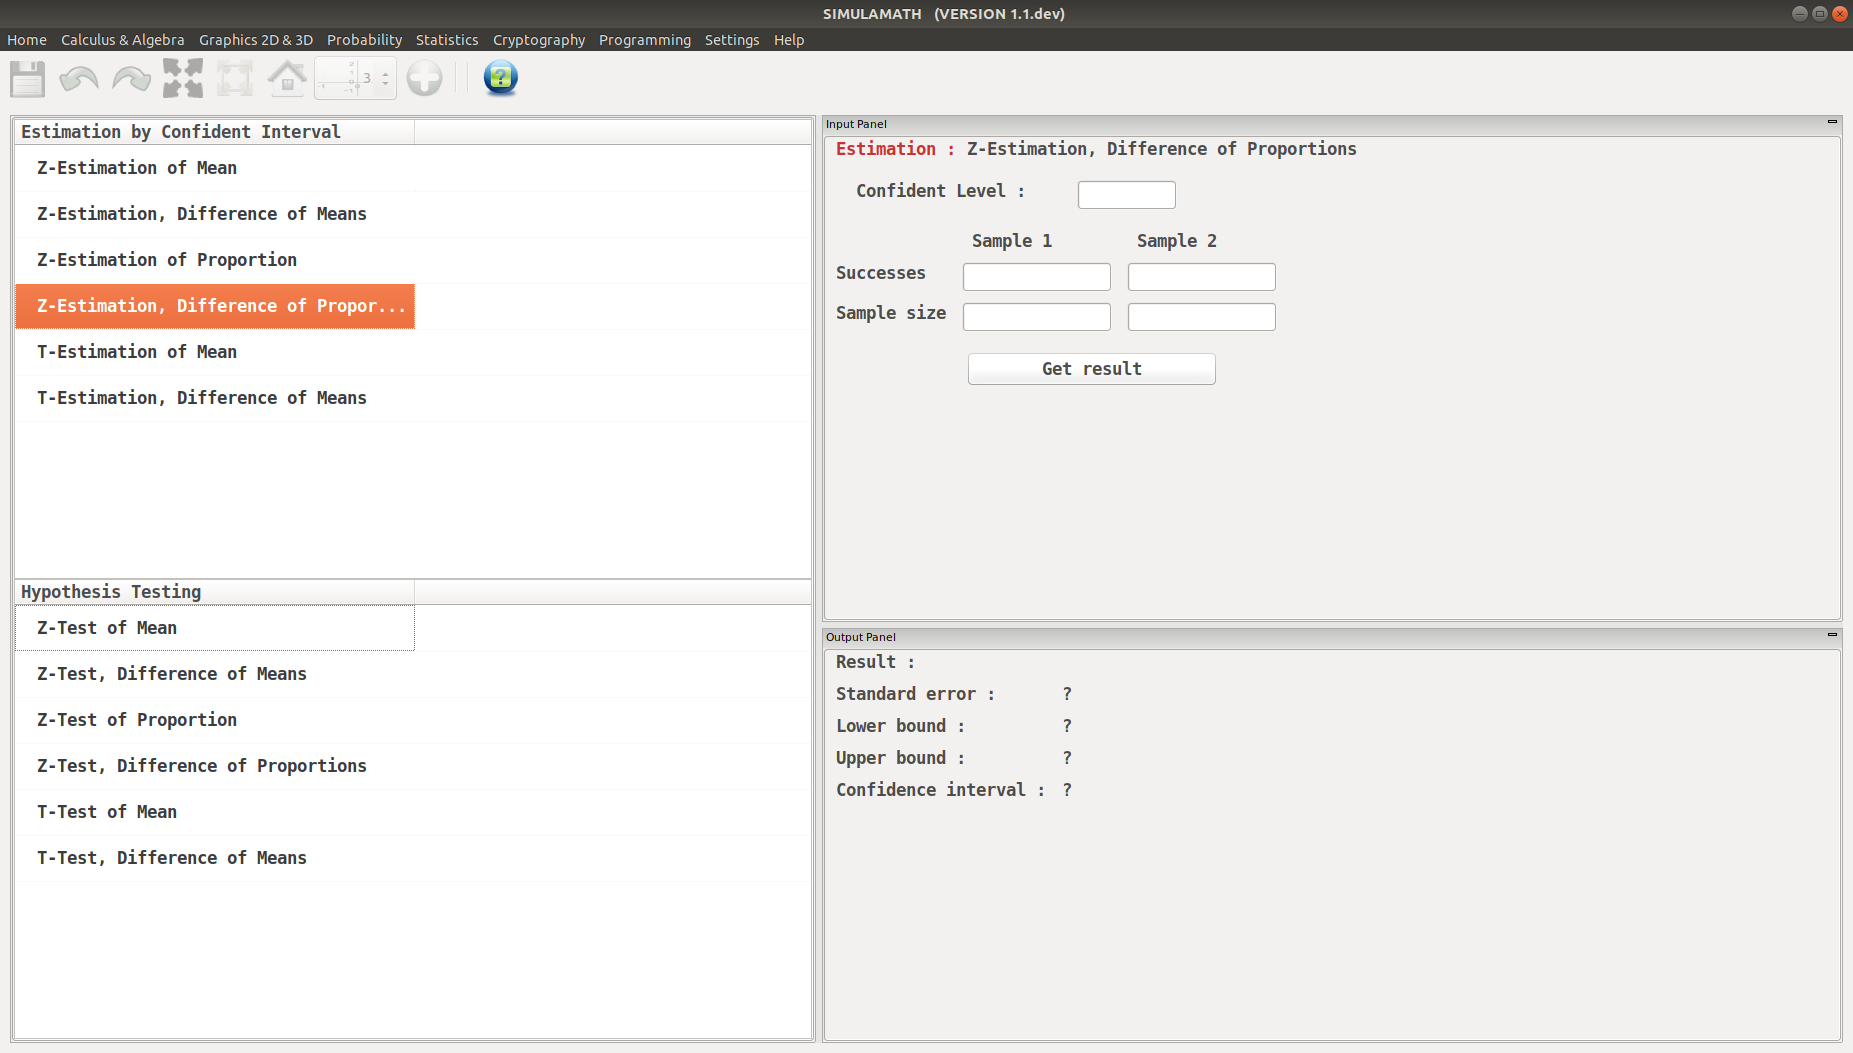This screenshot has height=1053, width=1853.
Task: Open the Graphics 2D & 3D menu
Action: [x=256, y=40]
